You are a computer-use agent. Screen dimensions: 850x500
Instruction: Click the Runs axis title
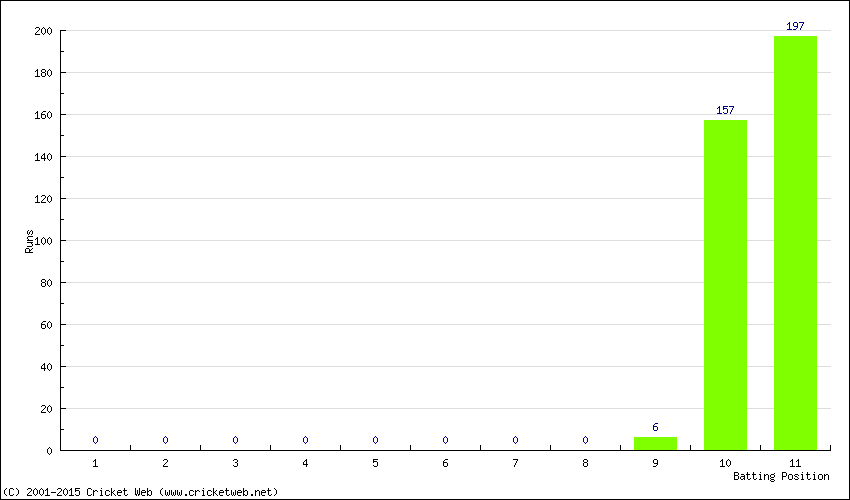click(x=29, y=241)
